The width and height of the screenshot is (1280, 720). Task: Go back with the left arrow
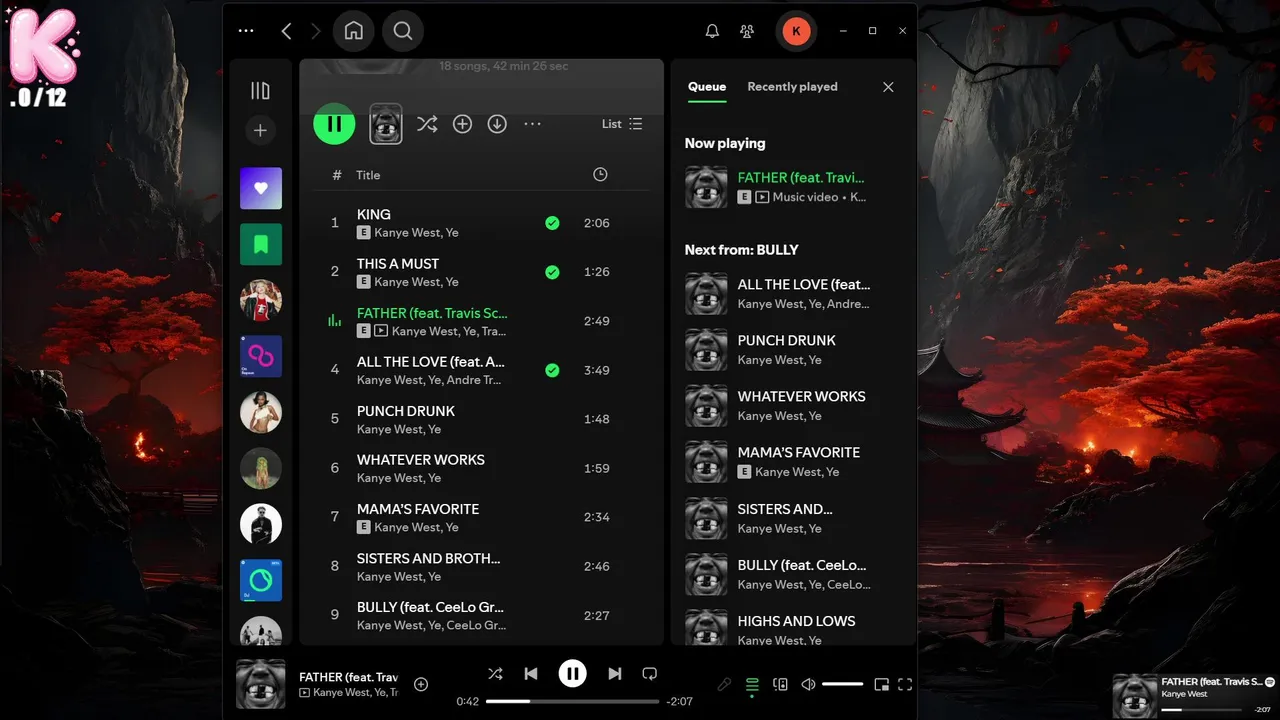(x=286, y=31)
